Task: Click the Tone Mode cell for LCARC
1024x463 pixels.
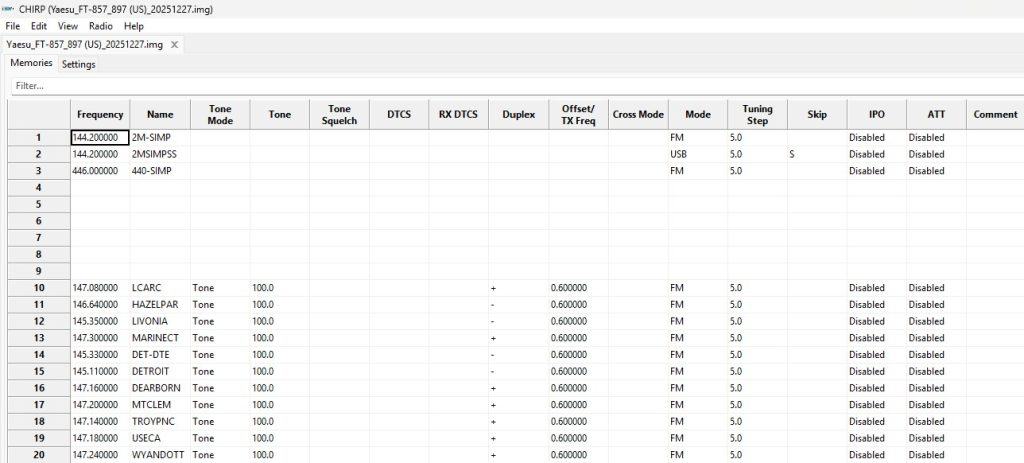Action: coord(219,288)
